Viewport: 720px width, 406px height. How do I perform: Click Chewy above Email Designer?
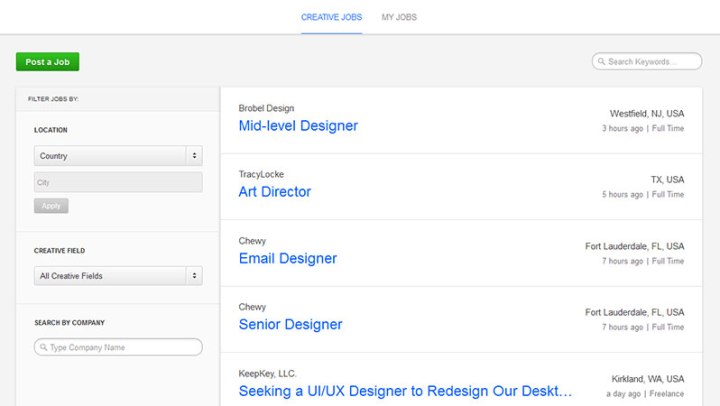(252, 241)
